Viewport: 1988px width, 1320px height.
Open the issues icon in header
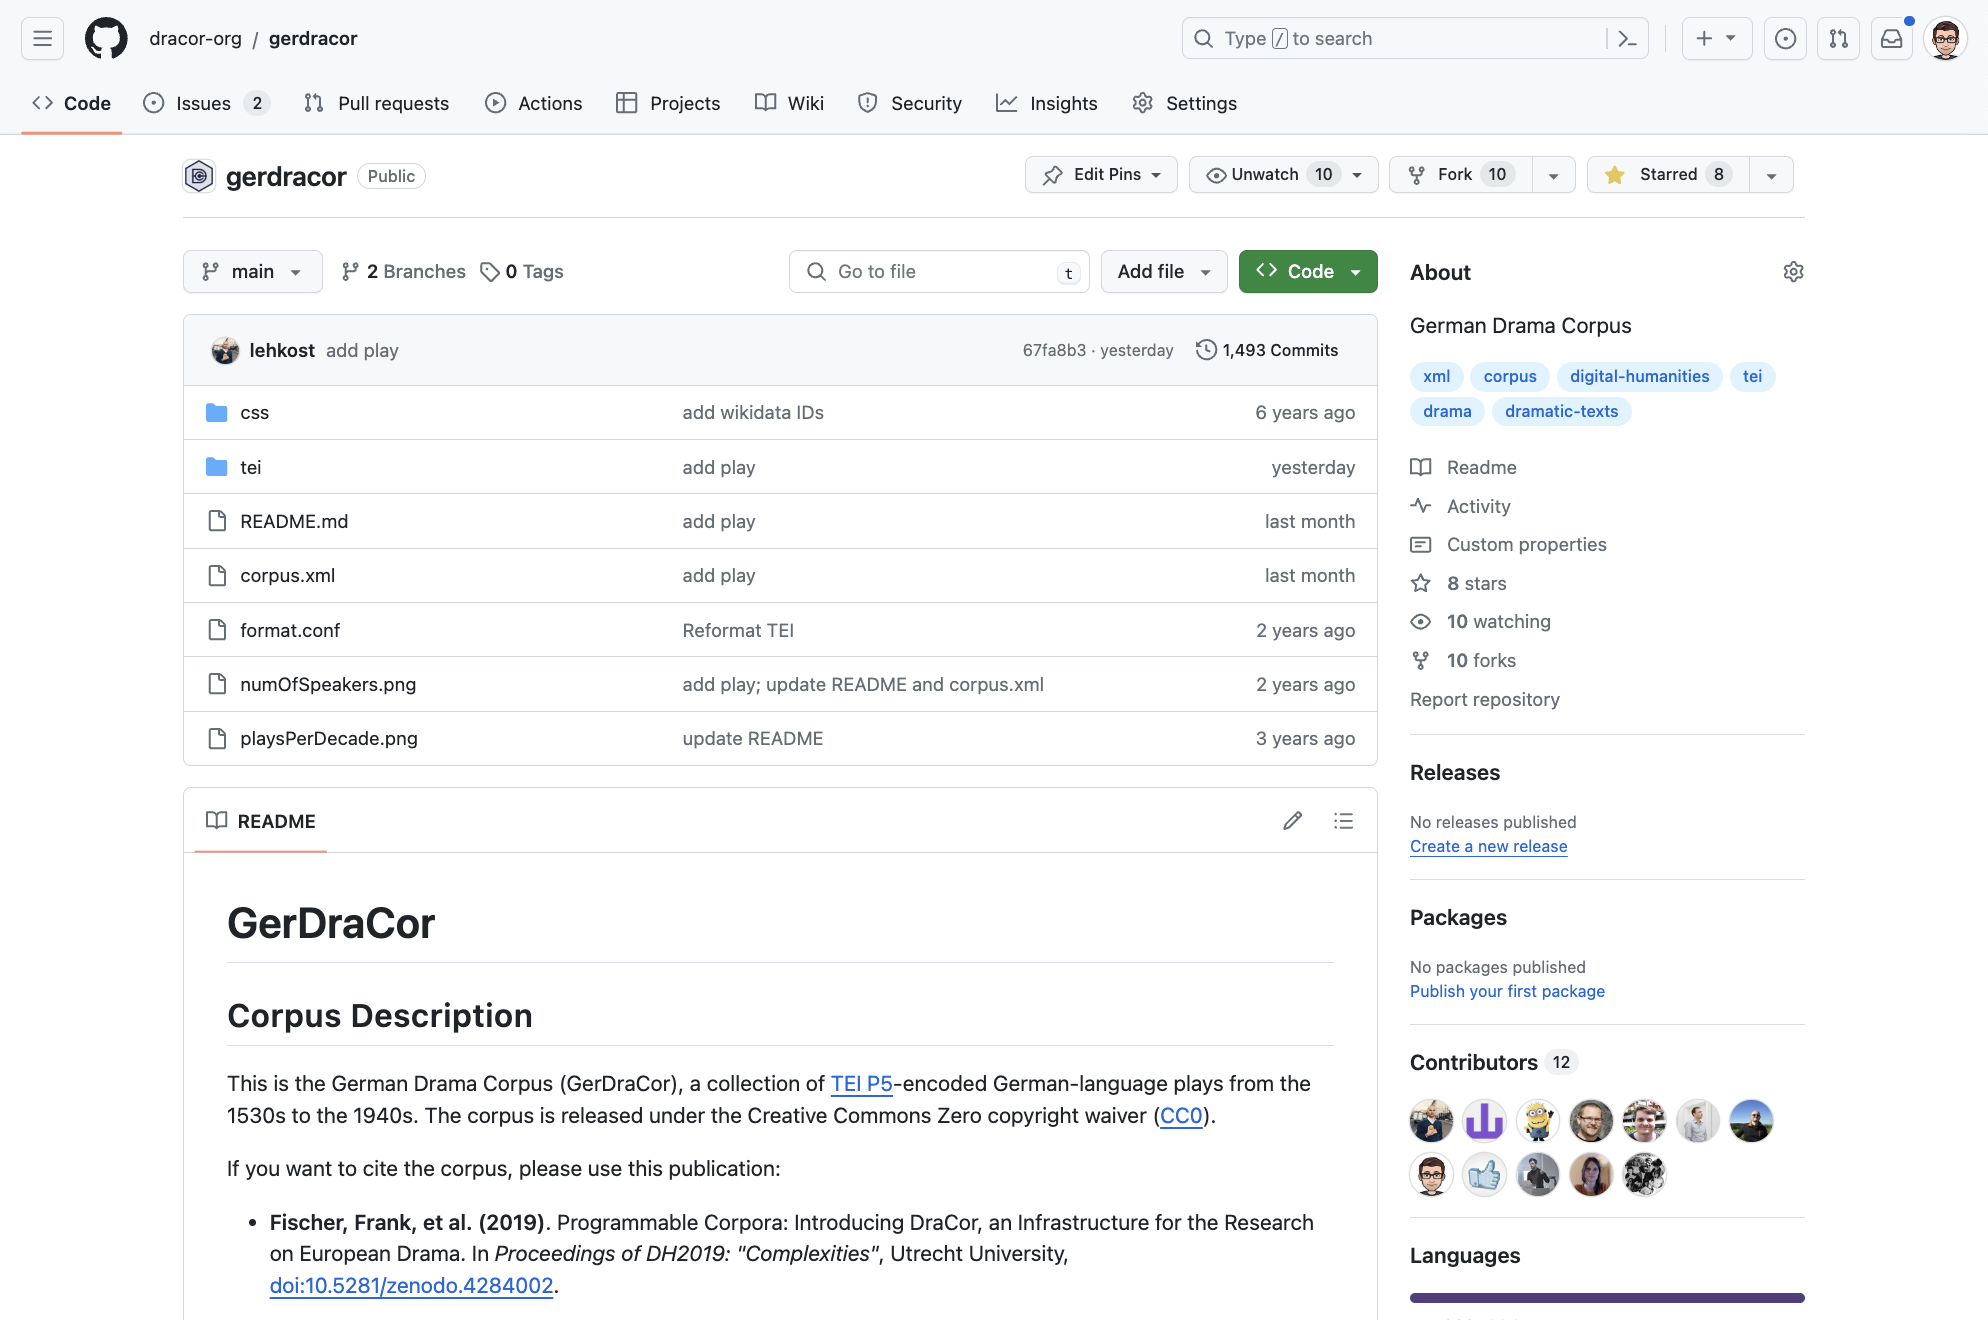(1785, 38)
